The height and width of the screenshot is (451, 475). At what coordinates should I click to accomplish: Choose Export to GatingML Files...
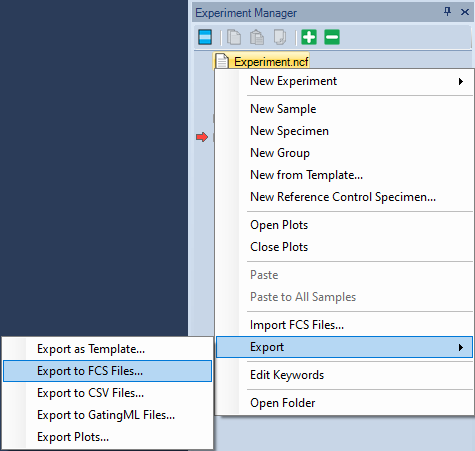click(107, 415)
